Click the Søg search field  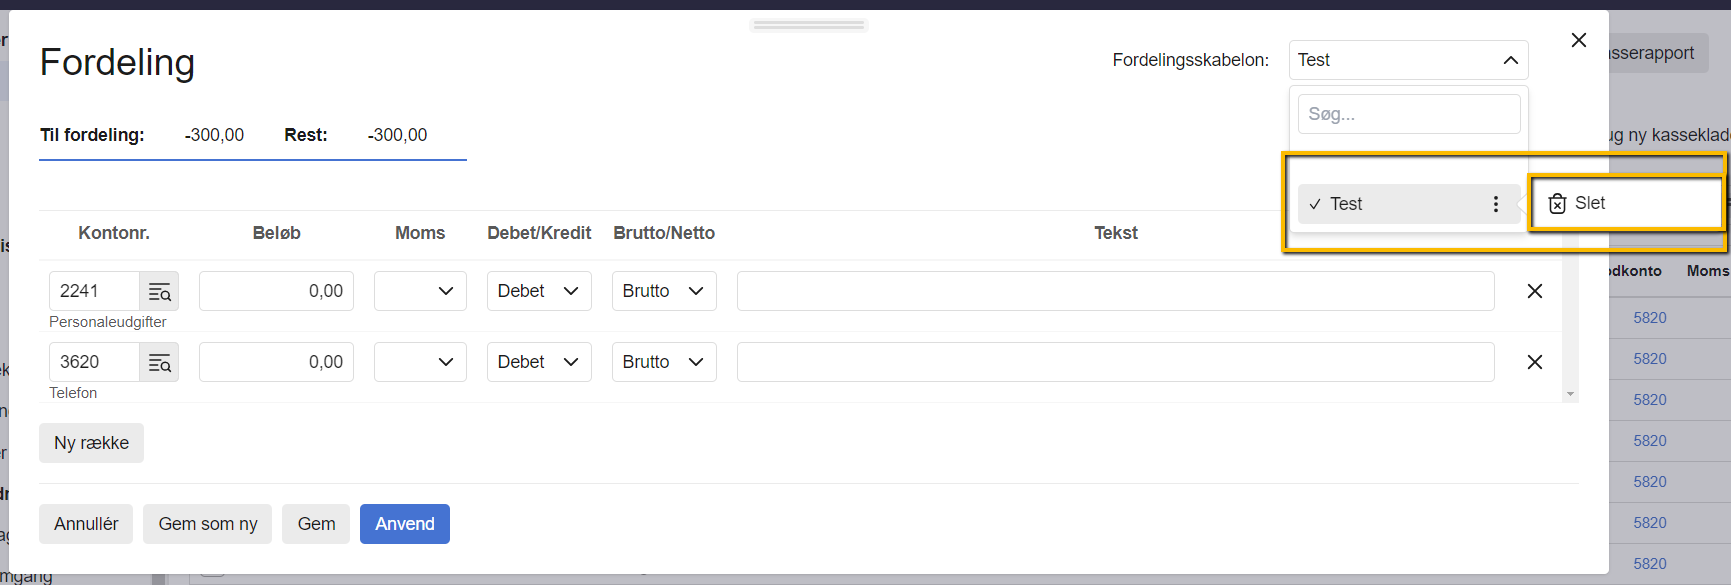click(1408, 113)
